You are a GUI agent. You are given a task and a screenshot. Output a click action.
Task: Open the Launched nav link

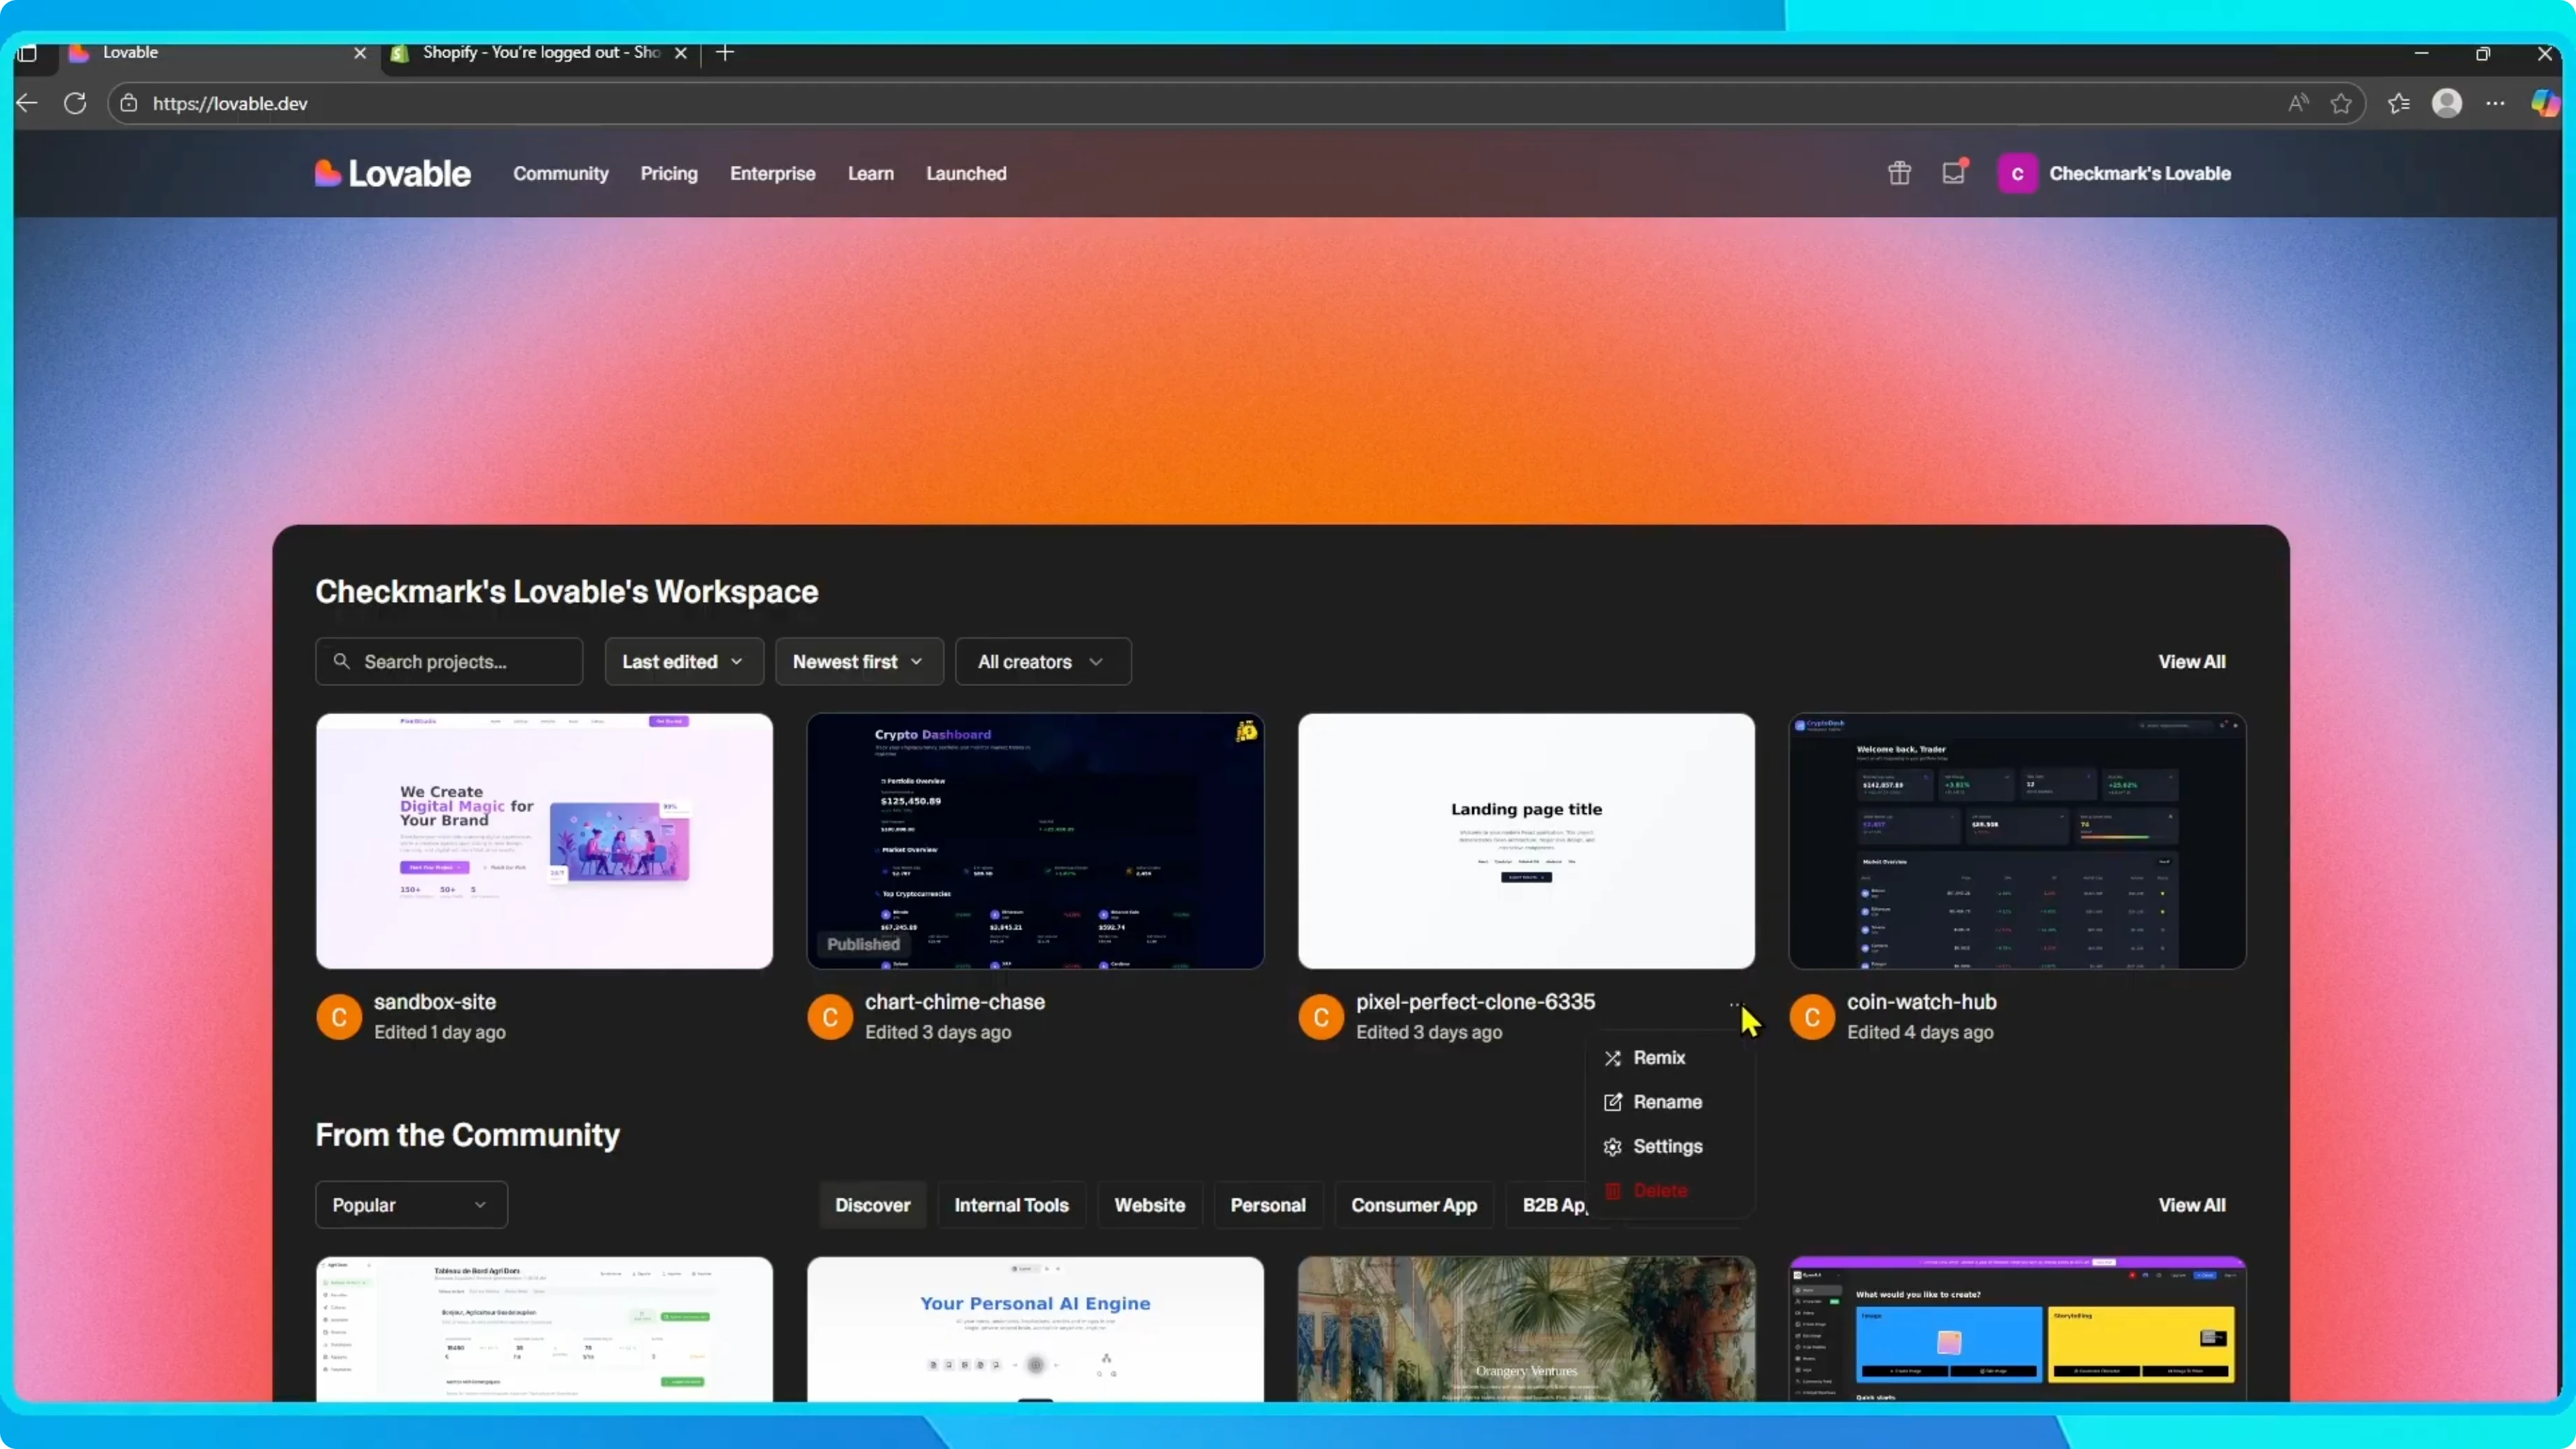966,174
